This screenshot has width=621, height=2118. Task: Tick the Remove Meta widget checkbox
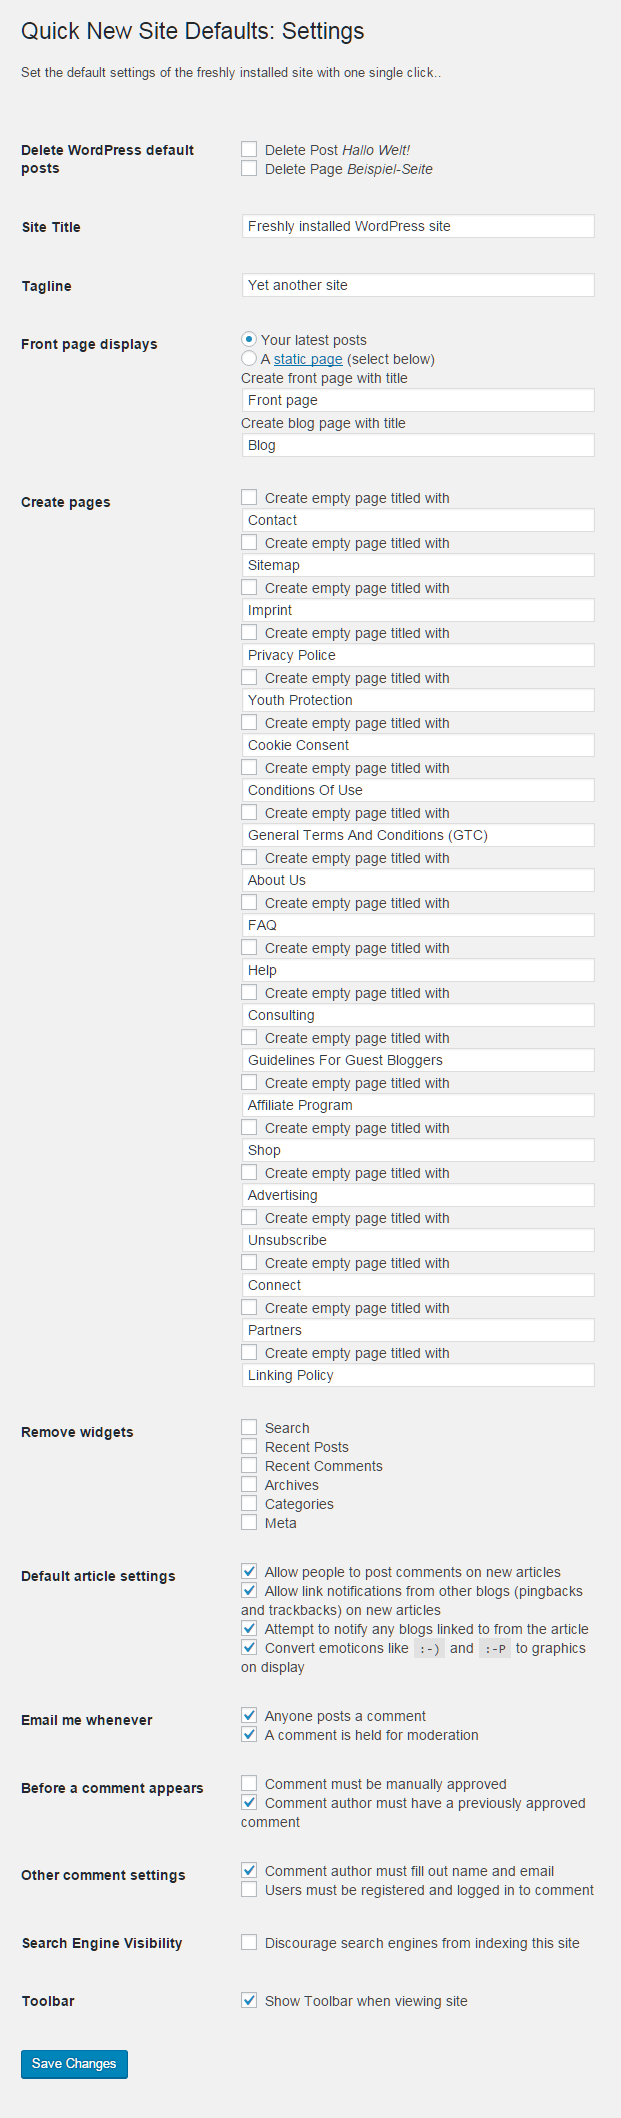(x=249, y=1522)
